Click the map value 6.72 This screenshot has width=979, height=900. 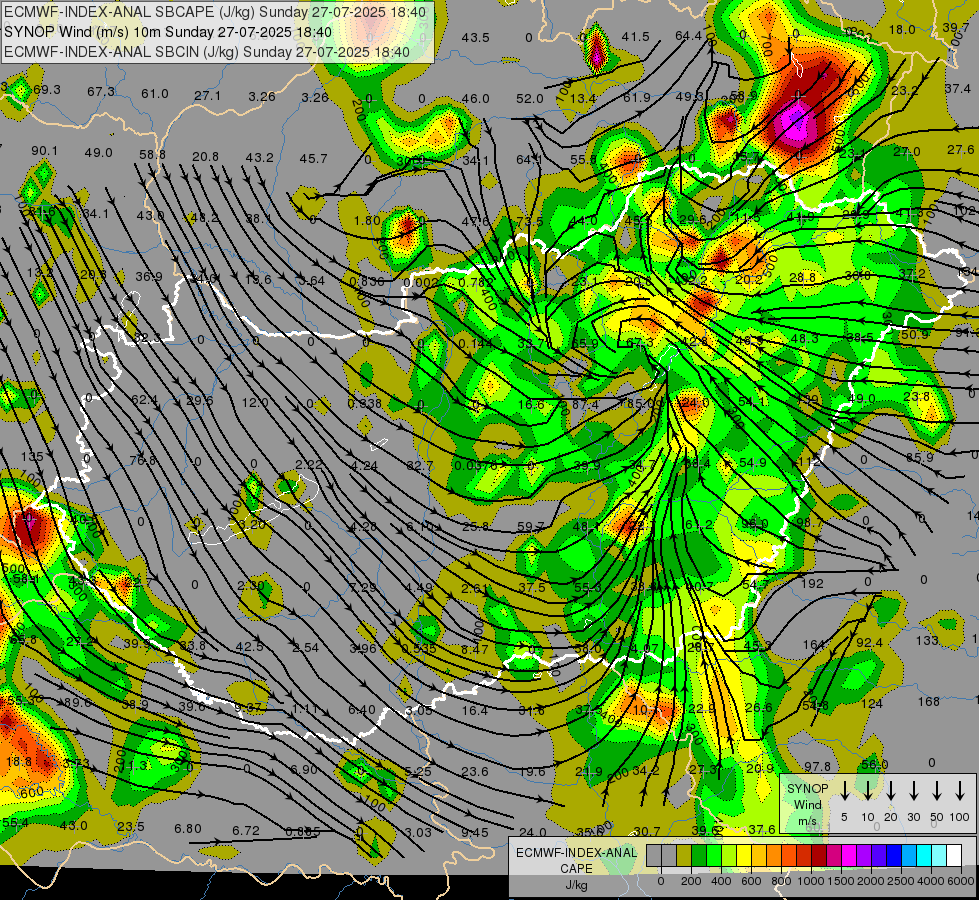click(245, 830)
